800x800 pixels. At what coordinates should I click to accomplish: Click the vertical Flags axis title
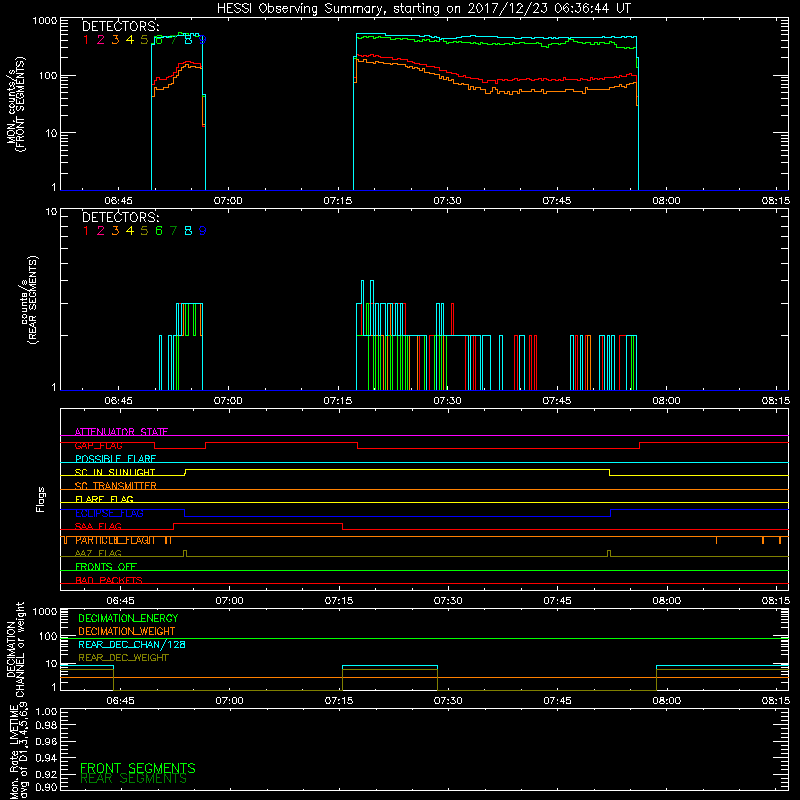pos(41,499)
